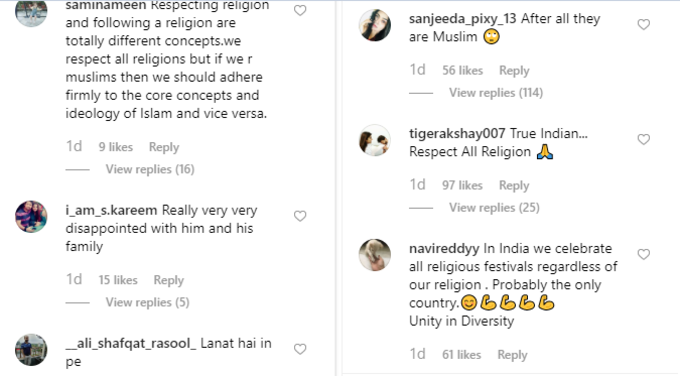Like navireddyy's comment via heart icon
This screenshot has width=680, height=376.
[x=644, y=254]
